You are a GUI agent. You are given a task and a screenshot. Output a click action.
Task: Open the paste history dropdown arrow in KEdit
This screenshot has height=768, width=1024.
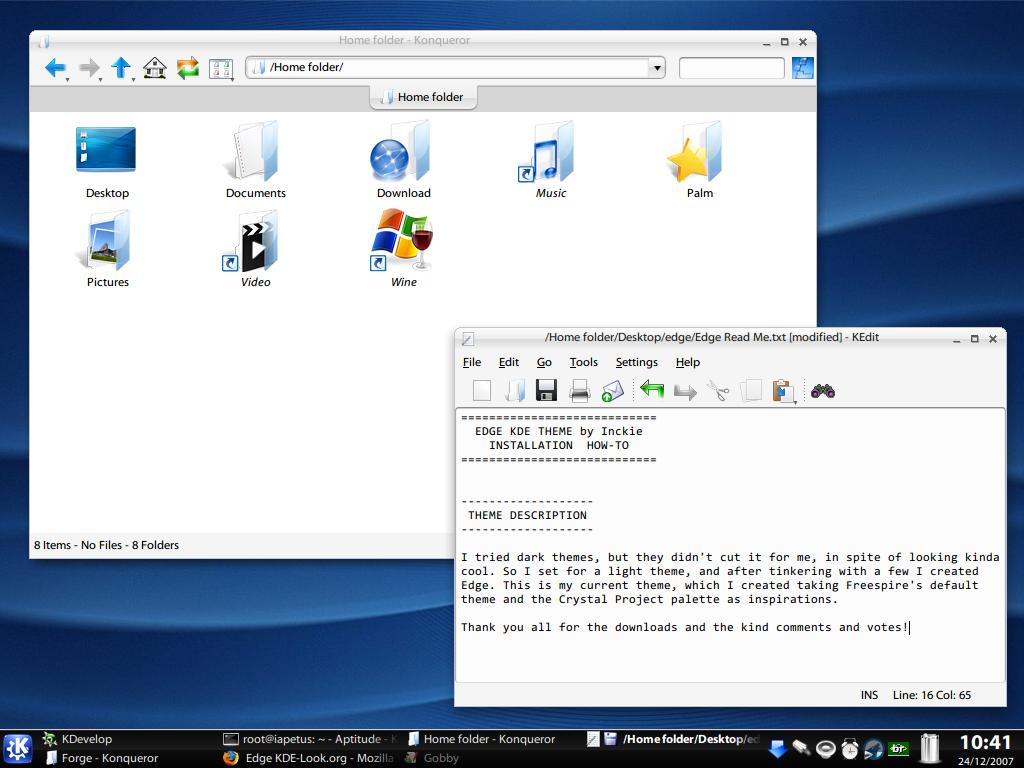[795, 402]
